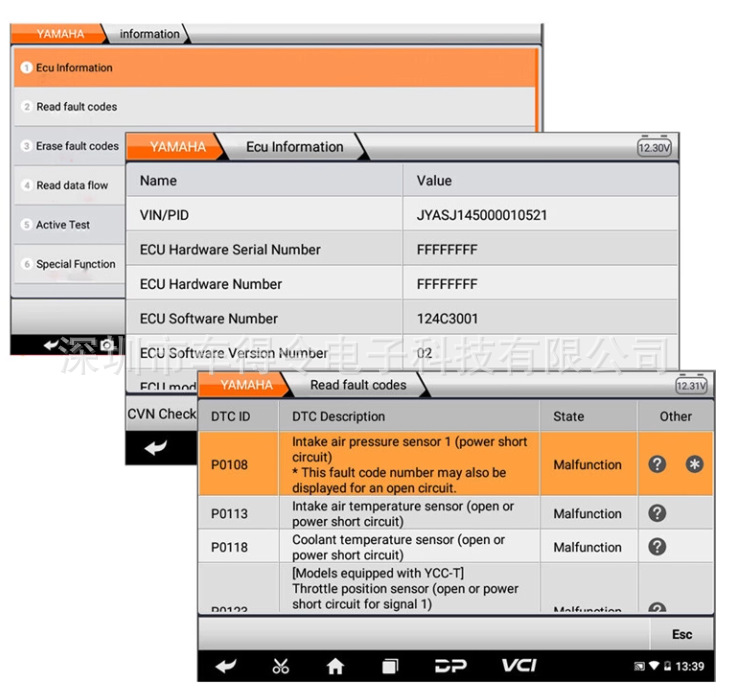Tap the 13:39 clock in status bar
Screen dimensions: 729x697
point(689,666)
